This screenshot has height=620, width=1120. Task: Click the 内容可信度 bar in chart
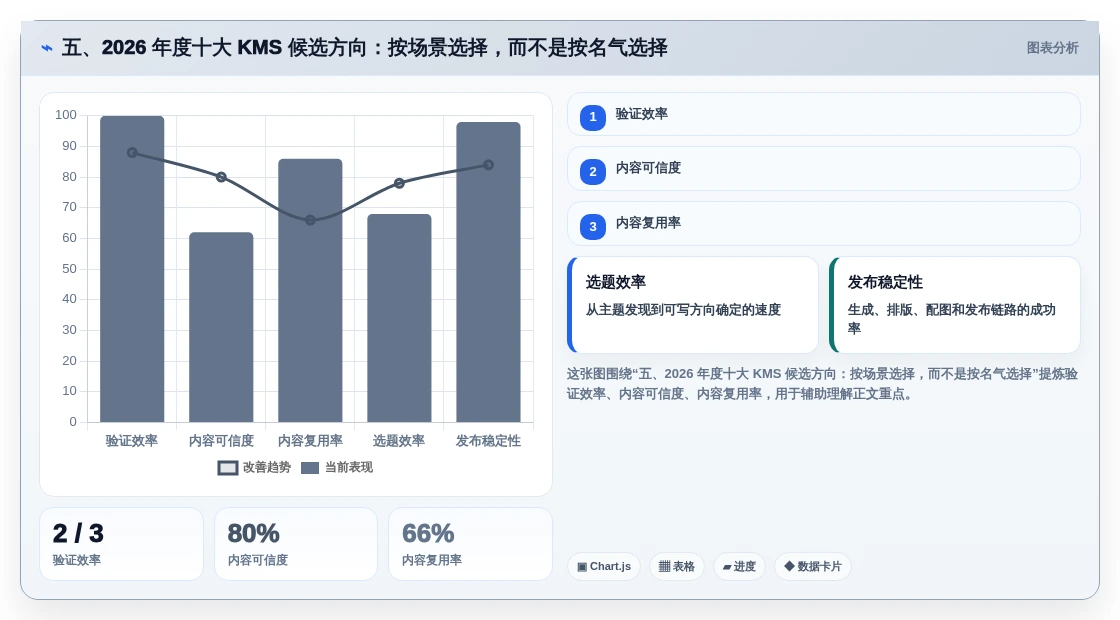(221, 327)
